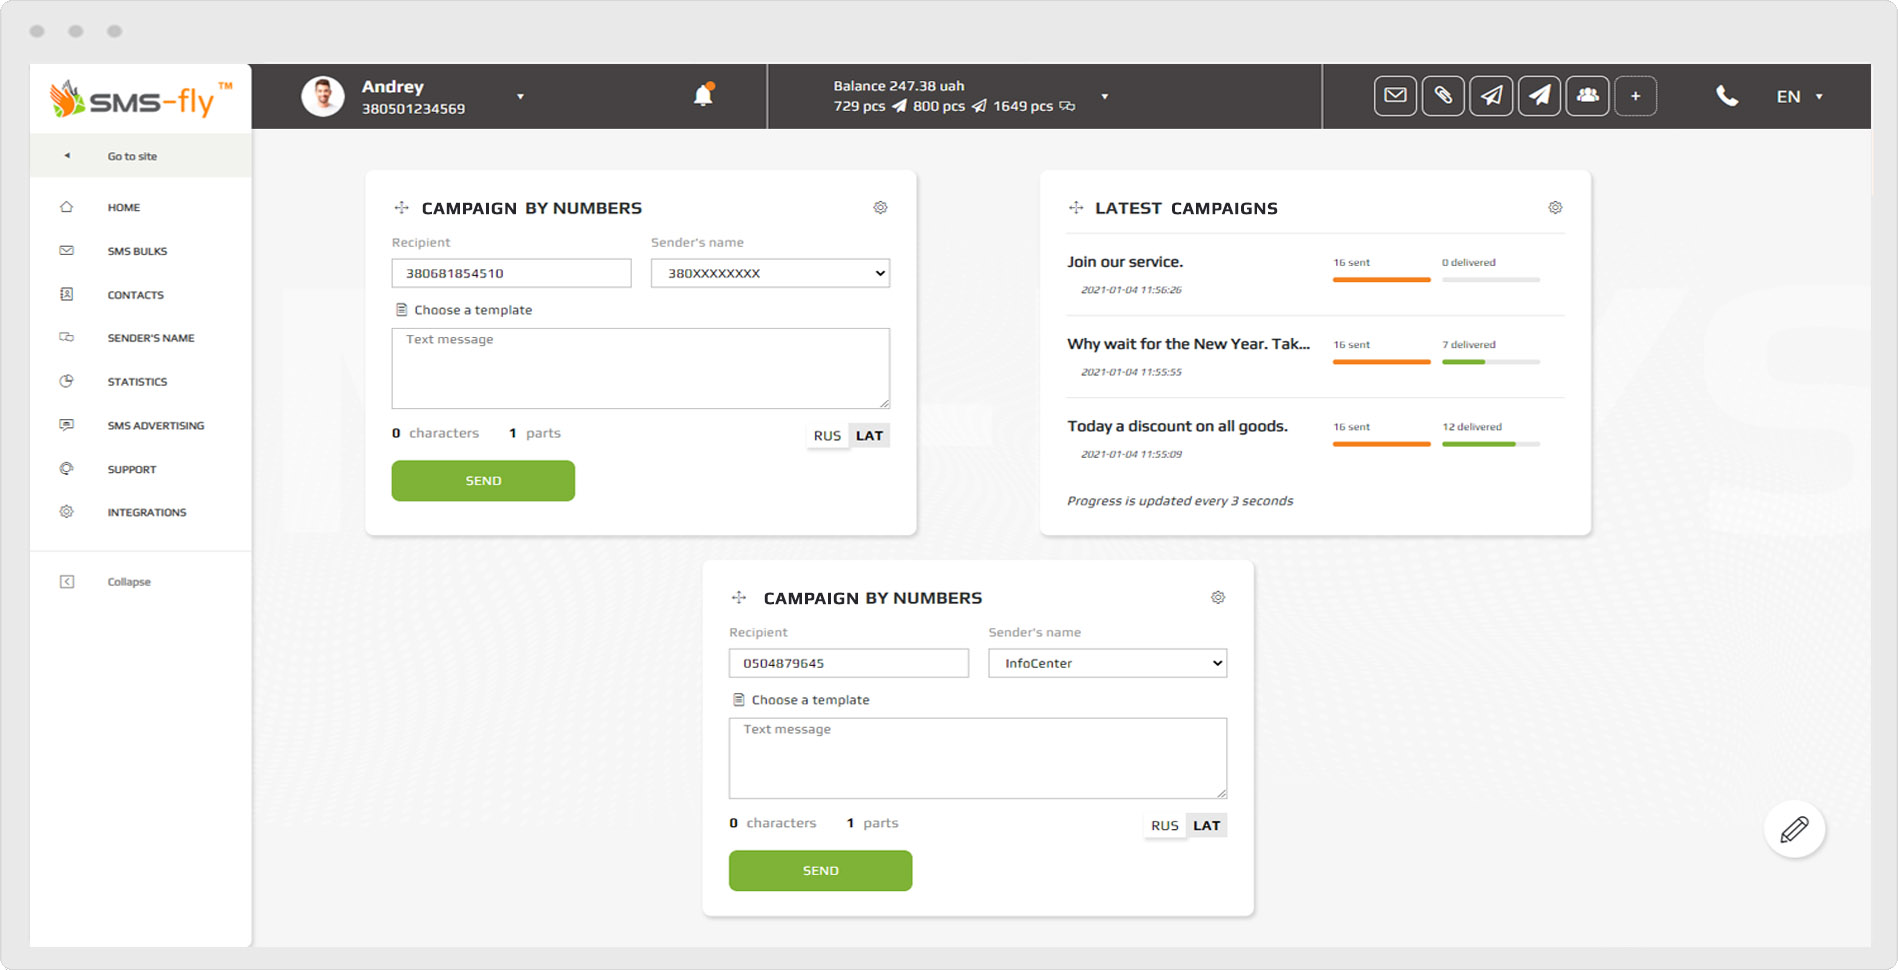The image size is (1898, 970).
Task: Open the floating pencil edit button
Action: (x=1794, y=829)
